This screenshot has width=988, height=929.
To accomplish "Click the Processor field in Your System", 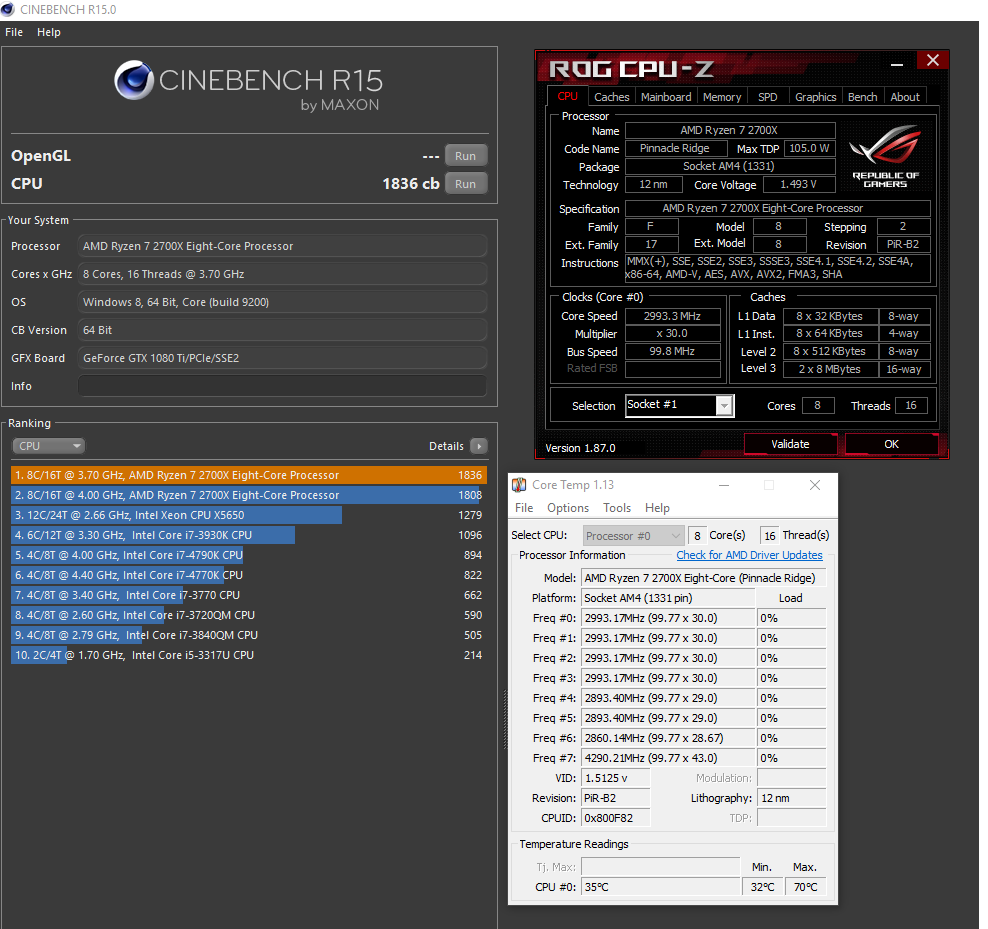I will [x=282, y=246].
